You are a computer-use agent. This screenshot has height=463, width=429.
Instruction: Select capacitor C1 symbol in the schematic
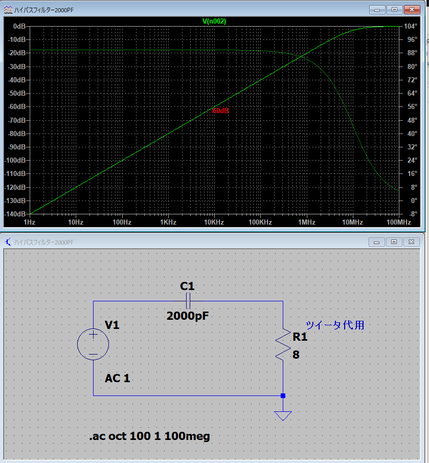tap(188, 301)
